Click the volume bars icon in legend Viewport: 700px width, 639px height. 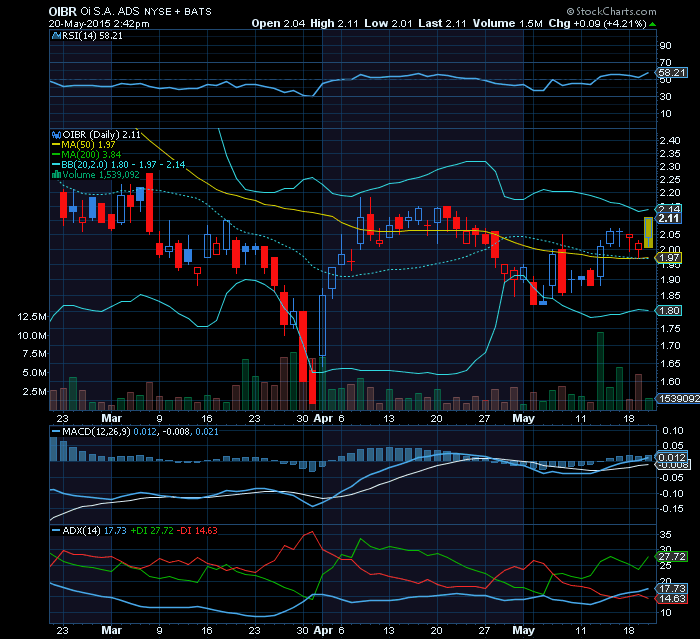tap(57, 175)
